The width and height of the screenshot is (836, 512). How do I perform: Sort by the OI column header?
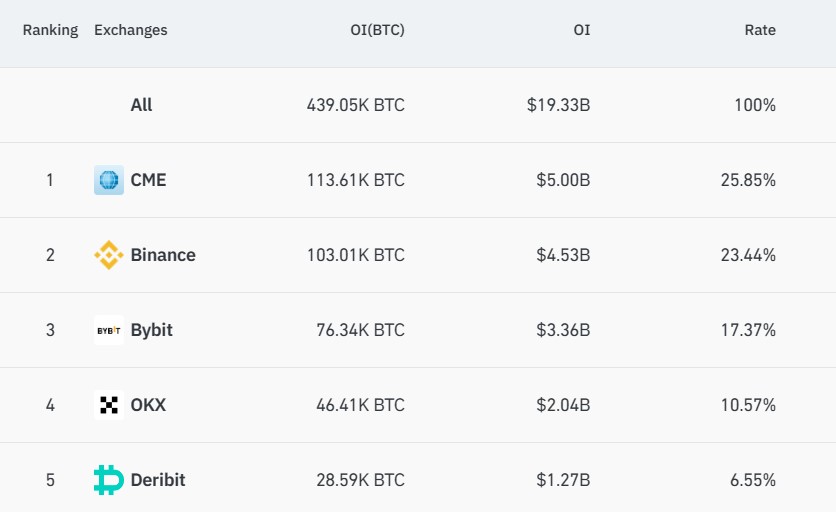pos(582,30)
